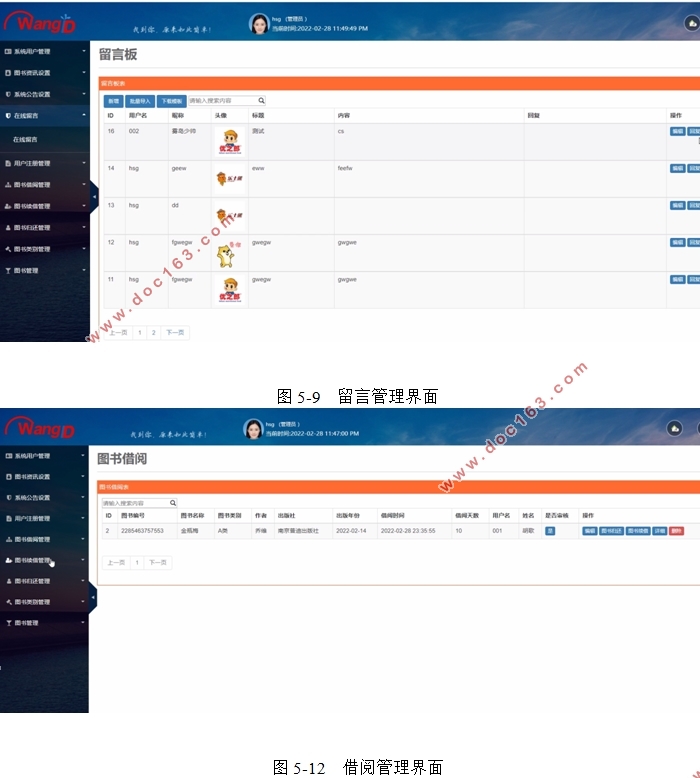Screen dimensions: 700x778
Task: Click 编辑 button in the 金瓶梅 row
Action: pos(589,531)
